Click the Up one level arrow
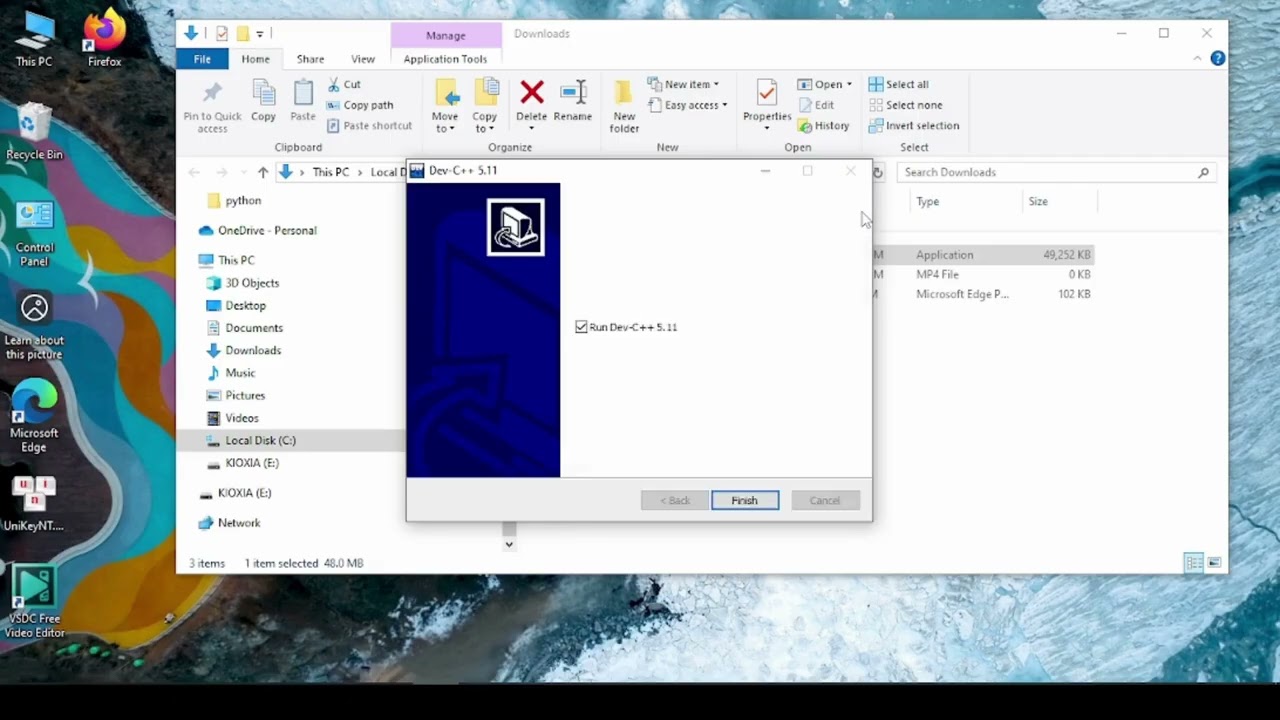Image resolution: width=1280 pixels, height=720 pixels. [263, 172]
